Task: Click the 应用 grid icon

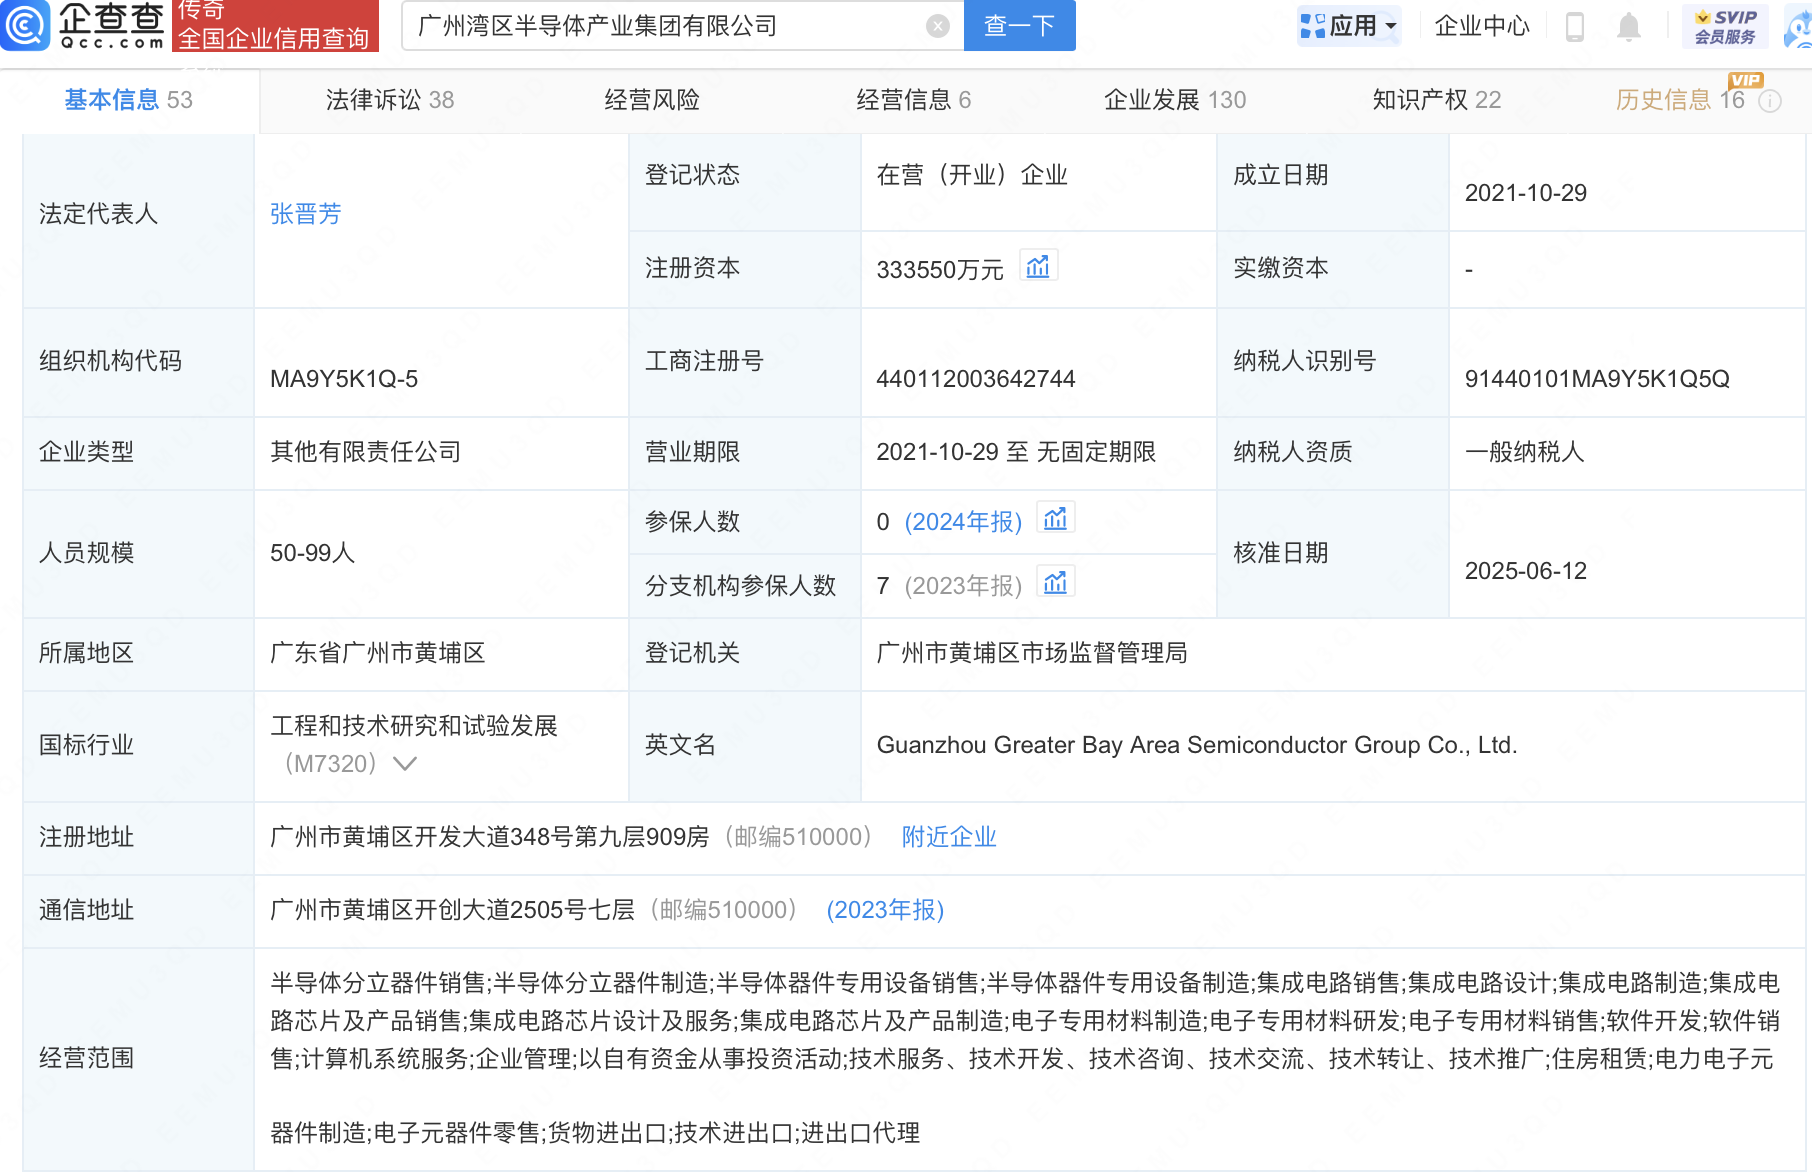Action: [x=1312, y=26]
